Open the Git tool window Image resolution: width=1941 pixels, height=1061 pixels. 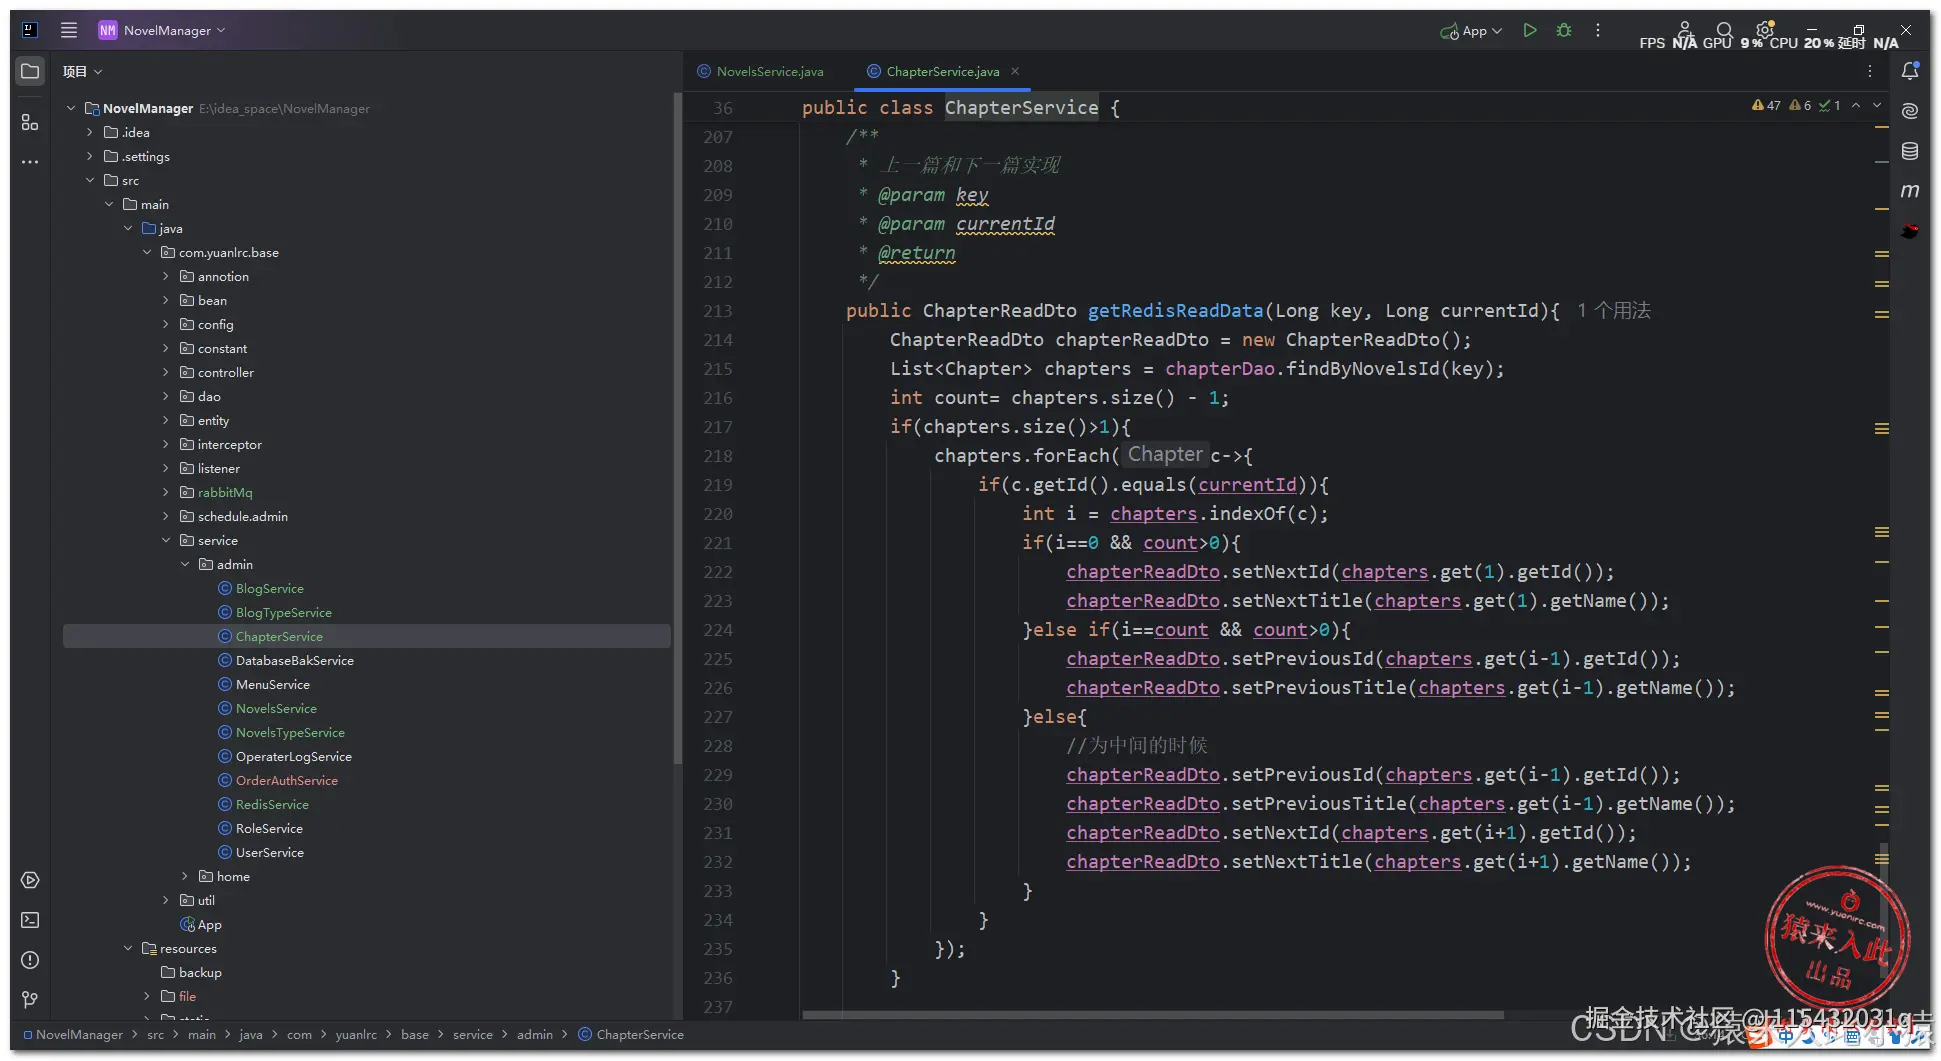click(x=30, y=1000)
